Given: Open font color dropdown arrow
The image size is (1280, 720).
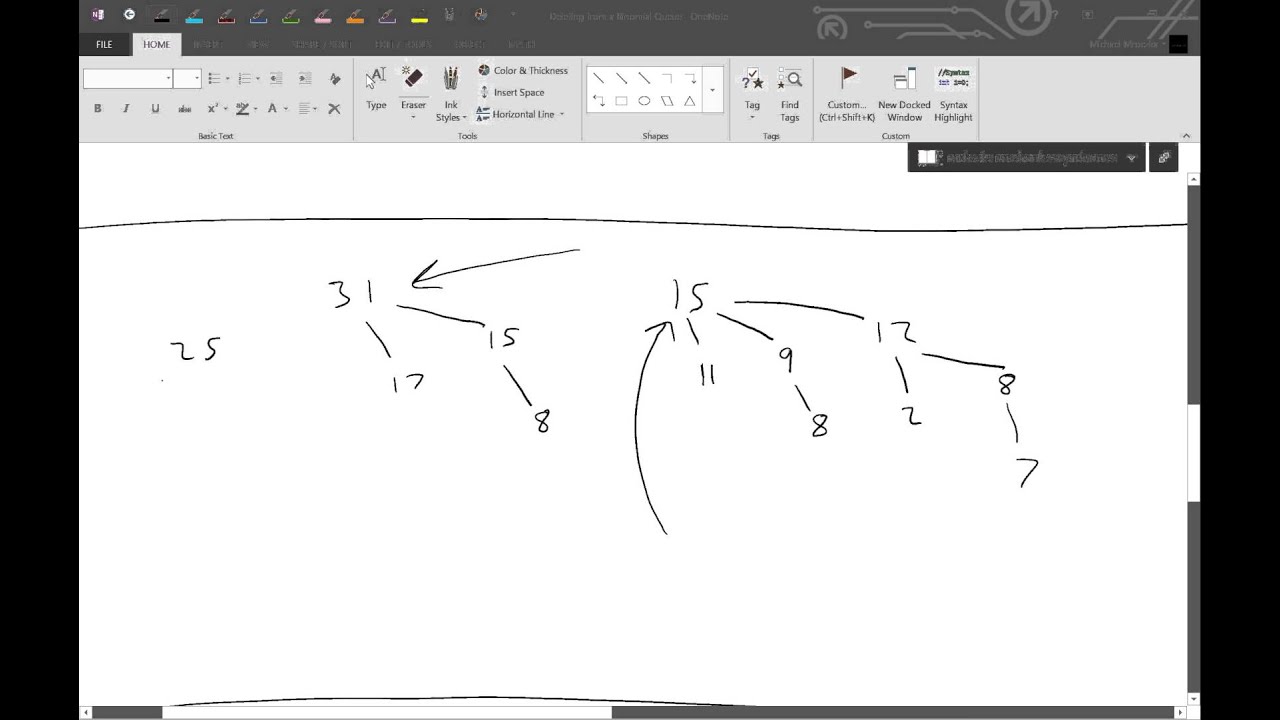Looking at the screenshot, I should pos(286,108).
